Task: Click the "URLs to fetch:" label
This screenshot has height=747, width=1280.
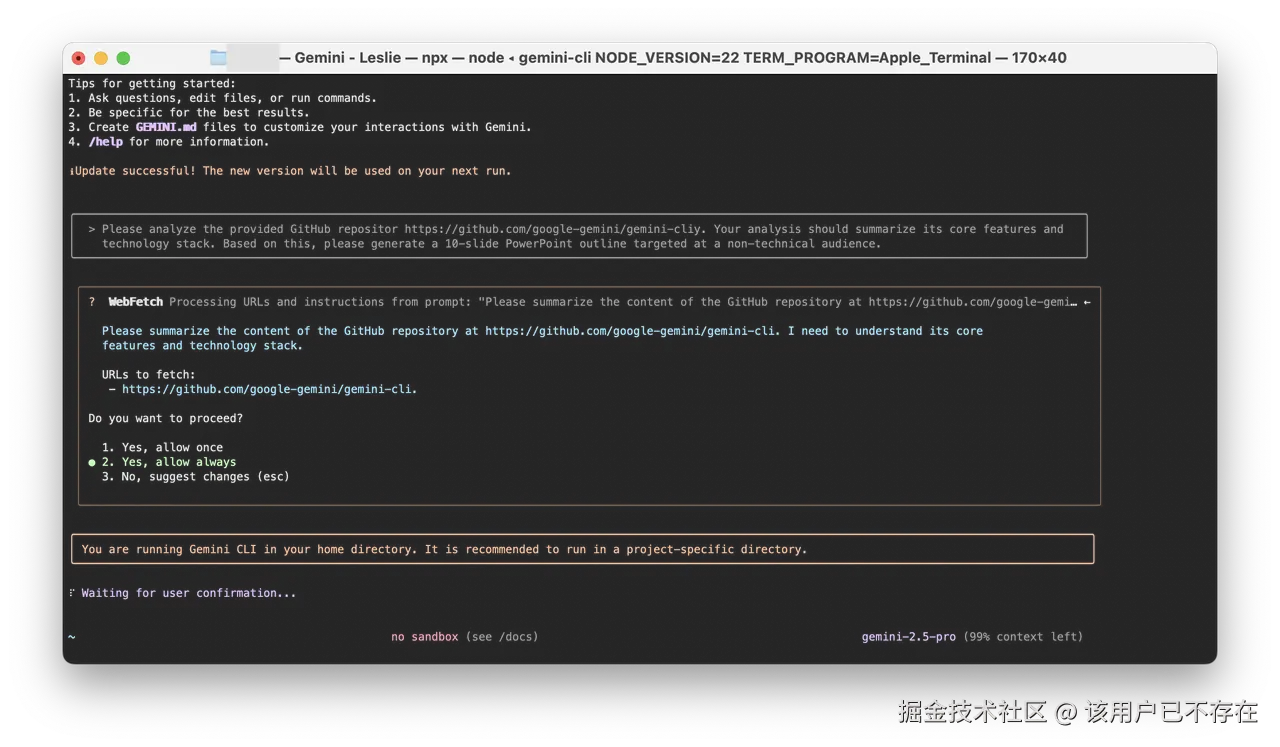Action: (x=149, y=375)
